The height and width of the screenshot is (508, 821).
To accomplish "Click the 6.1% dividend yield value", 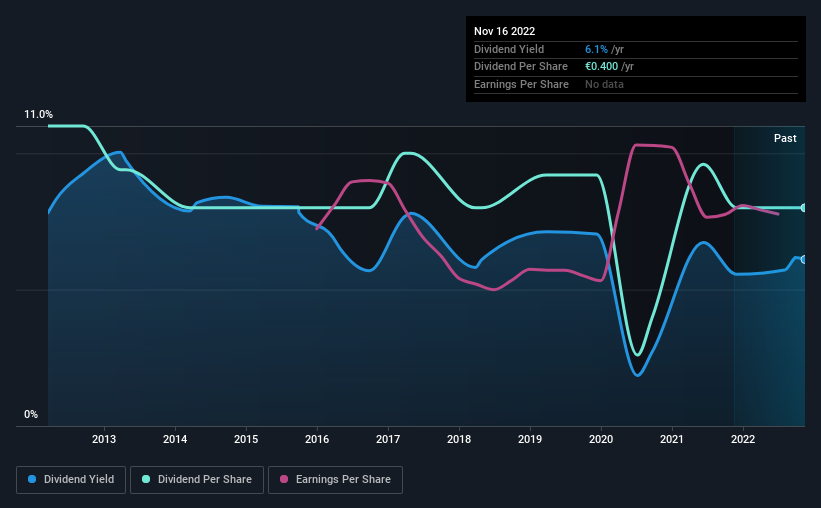I will (596, 49).
